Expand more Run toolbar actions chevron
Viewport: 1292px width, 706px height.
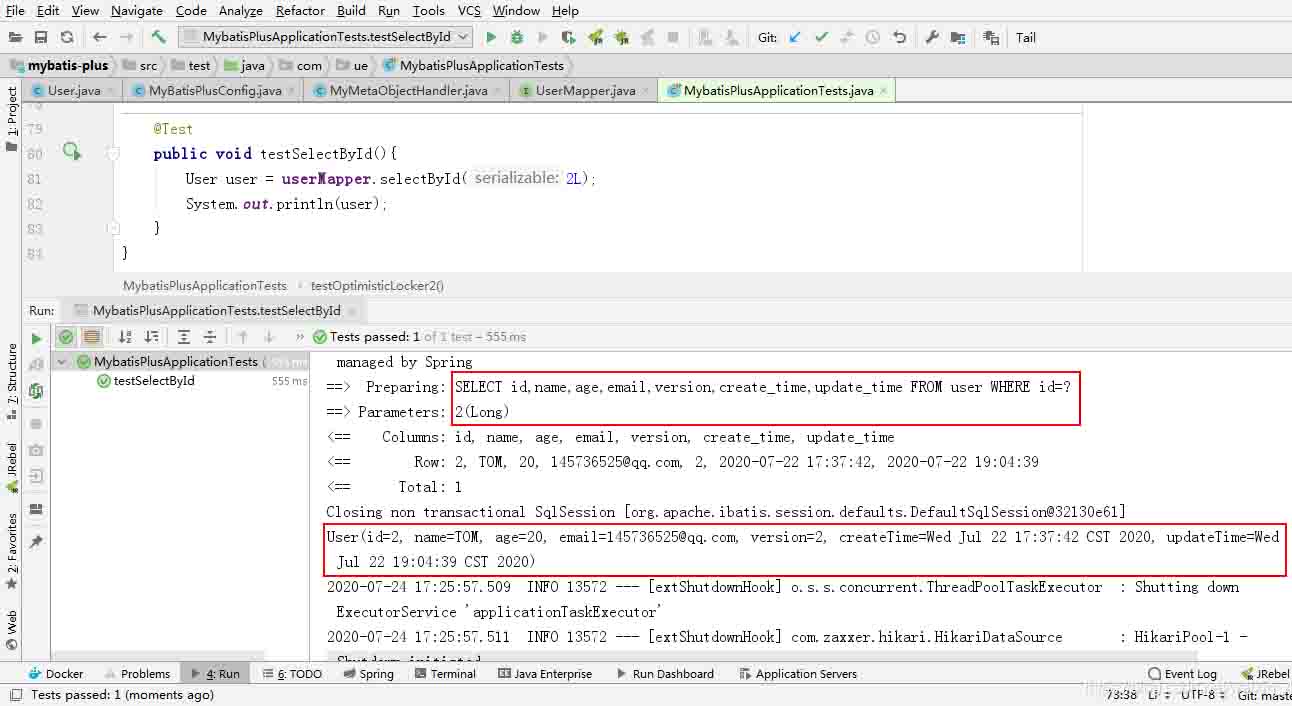pos(300,337)
